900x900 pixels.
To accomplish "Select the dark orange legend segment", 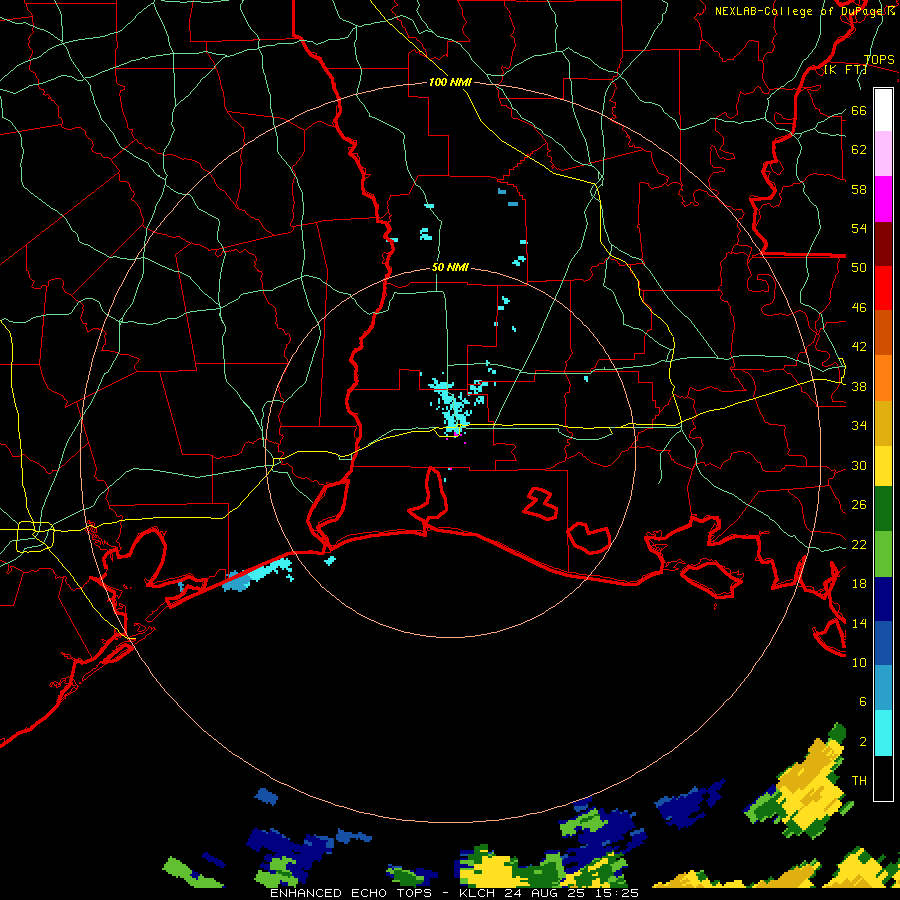I will tap(883, 332).
